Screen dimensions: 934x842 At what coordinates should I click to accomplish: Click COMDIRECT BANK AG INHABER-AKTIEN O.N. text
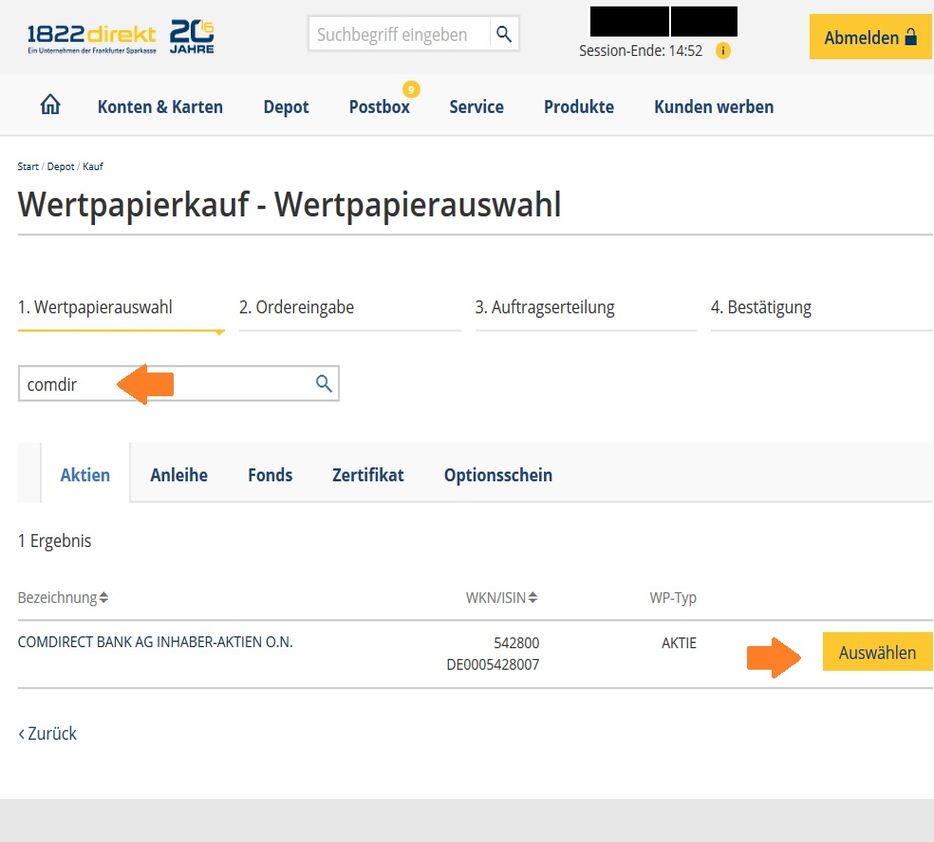tap(155, 642)
